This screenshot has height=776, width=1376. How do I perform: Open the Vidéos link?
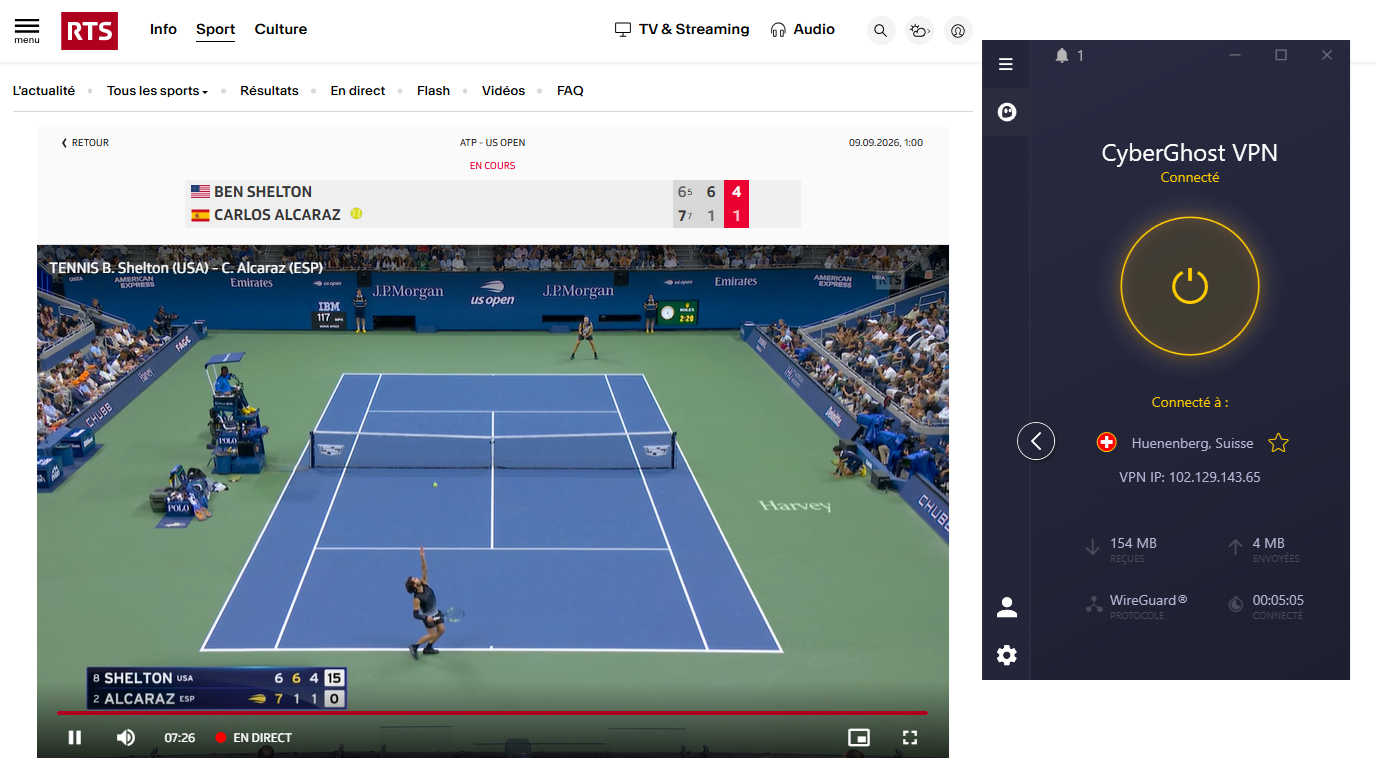click(503, 91)
